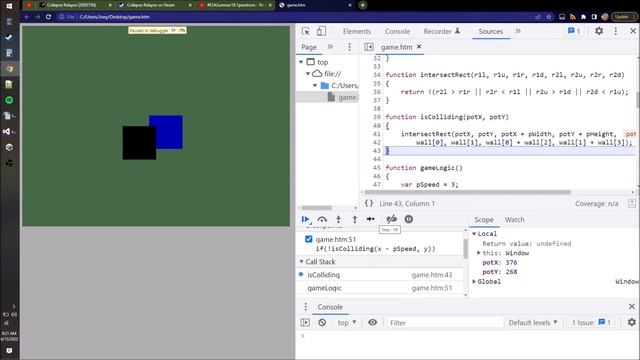Select the gameLogic call stack frame
Screen dimensions: 640x360
click(x=380, y=288)
